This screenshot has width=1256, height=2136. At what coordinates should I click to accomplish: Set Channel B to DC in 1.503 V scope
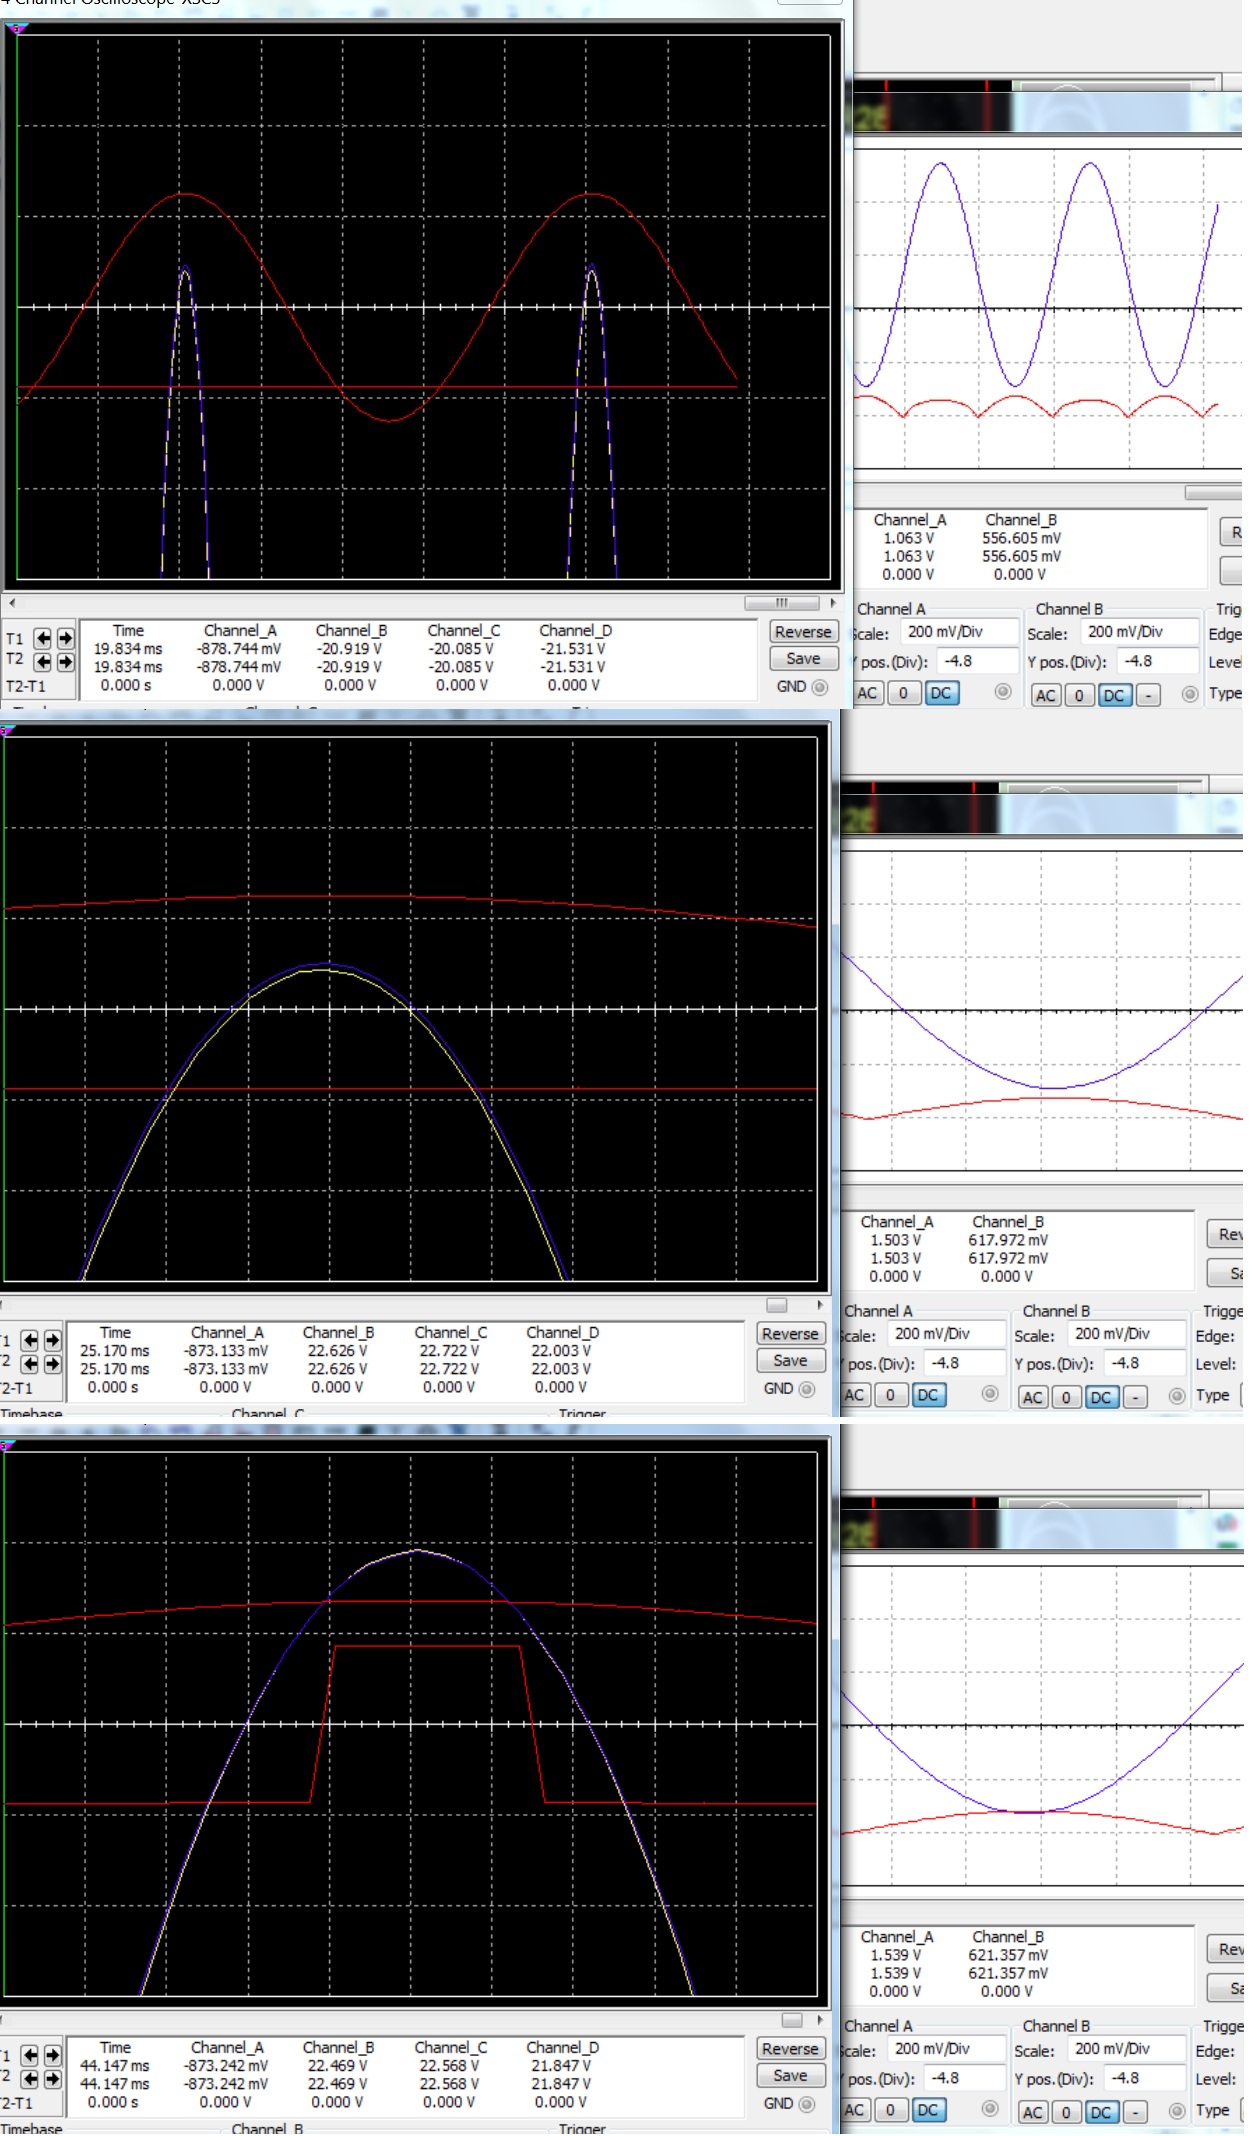1101,1398
